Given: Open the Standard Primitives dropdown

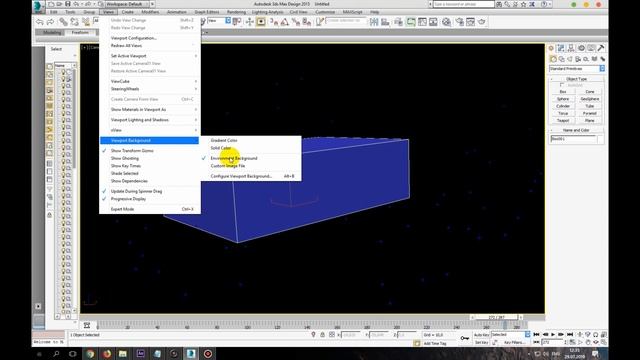Looking at the screenshot, I should coord(576,69).
